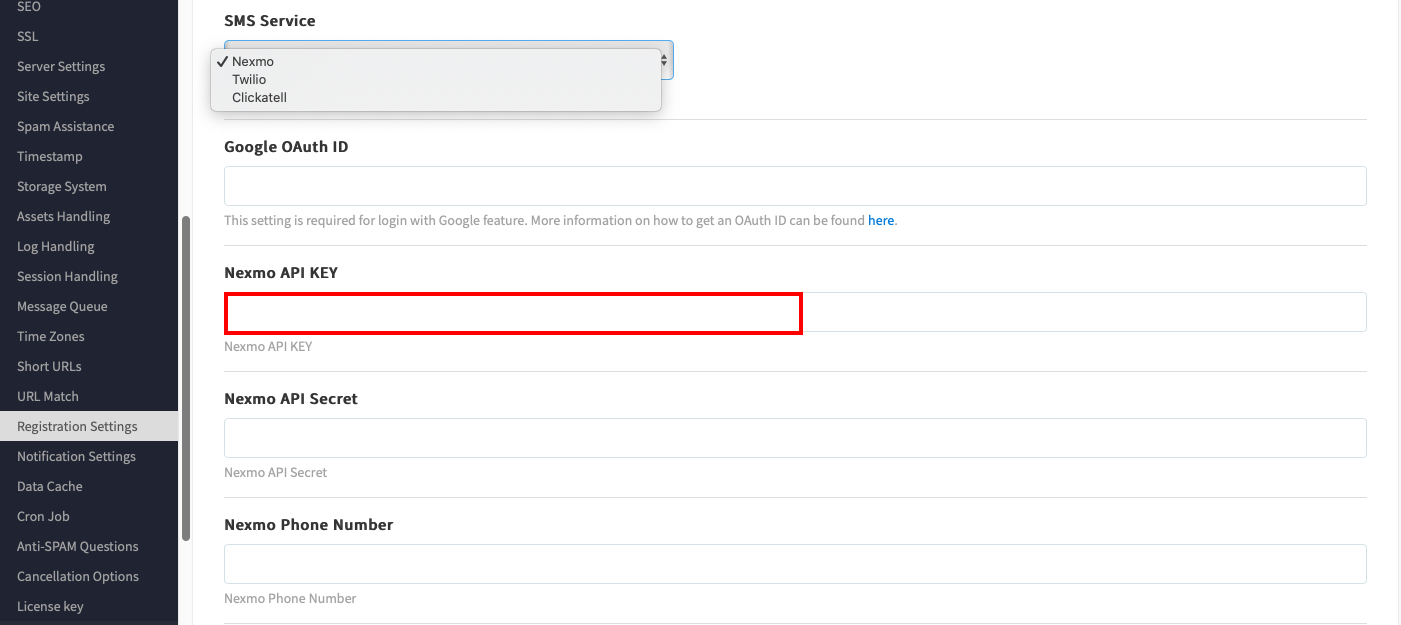Click the sidebar vertical scrollbar thumb

coord(186,379)
